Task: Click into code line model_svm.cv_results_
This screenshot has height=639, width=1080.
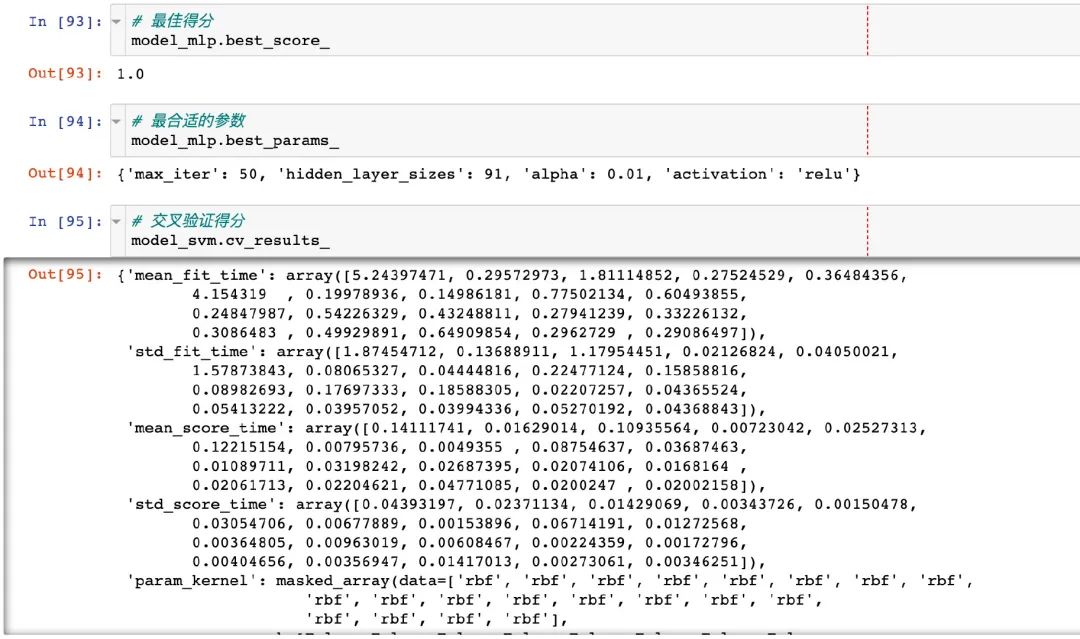Action: pos(230,240)
